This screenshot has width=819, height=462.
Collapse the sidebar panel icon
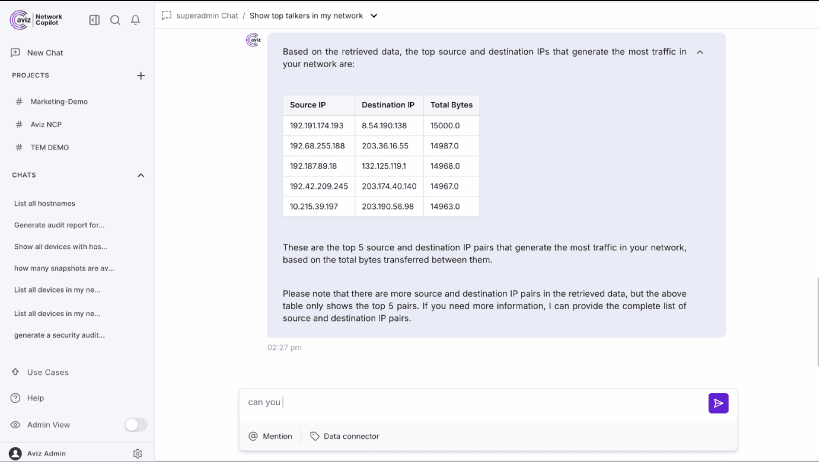point(95,20)
